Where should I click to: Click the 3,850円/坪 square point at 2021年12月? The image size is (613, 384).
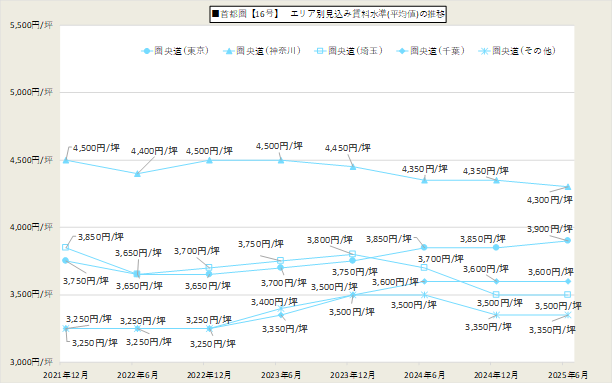[66, 248]
